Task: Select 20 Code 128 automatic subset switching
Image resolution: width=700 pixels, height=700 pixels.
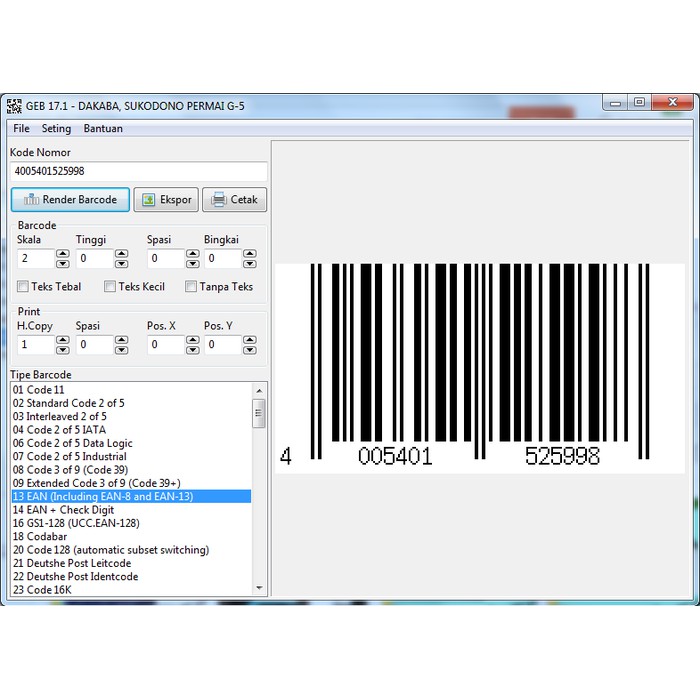Action: pos(131,550)
